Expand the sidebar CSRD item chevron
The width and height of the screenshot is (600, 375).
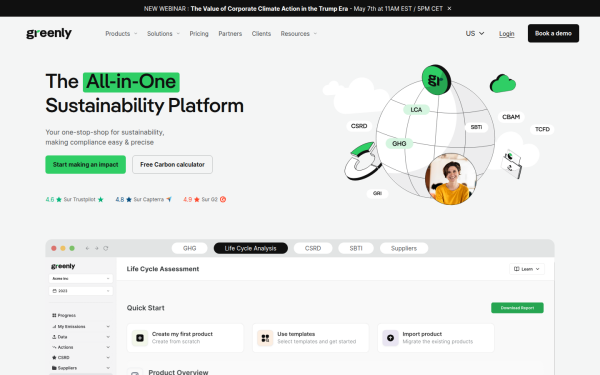click(x=108, y=357)
